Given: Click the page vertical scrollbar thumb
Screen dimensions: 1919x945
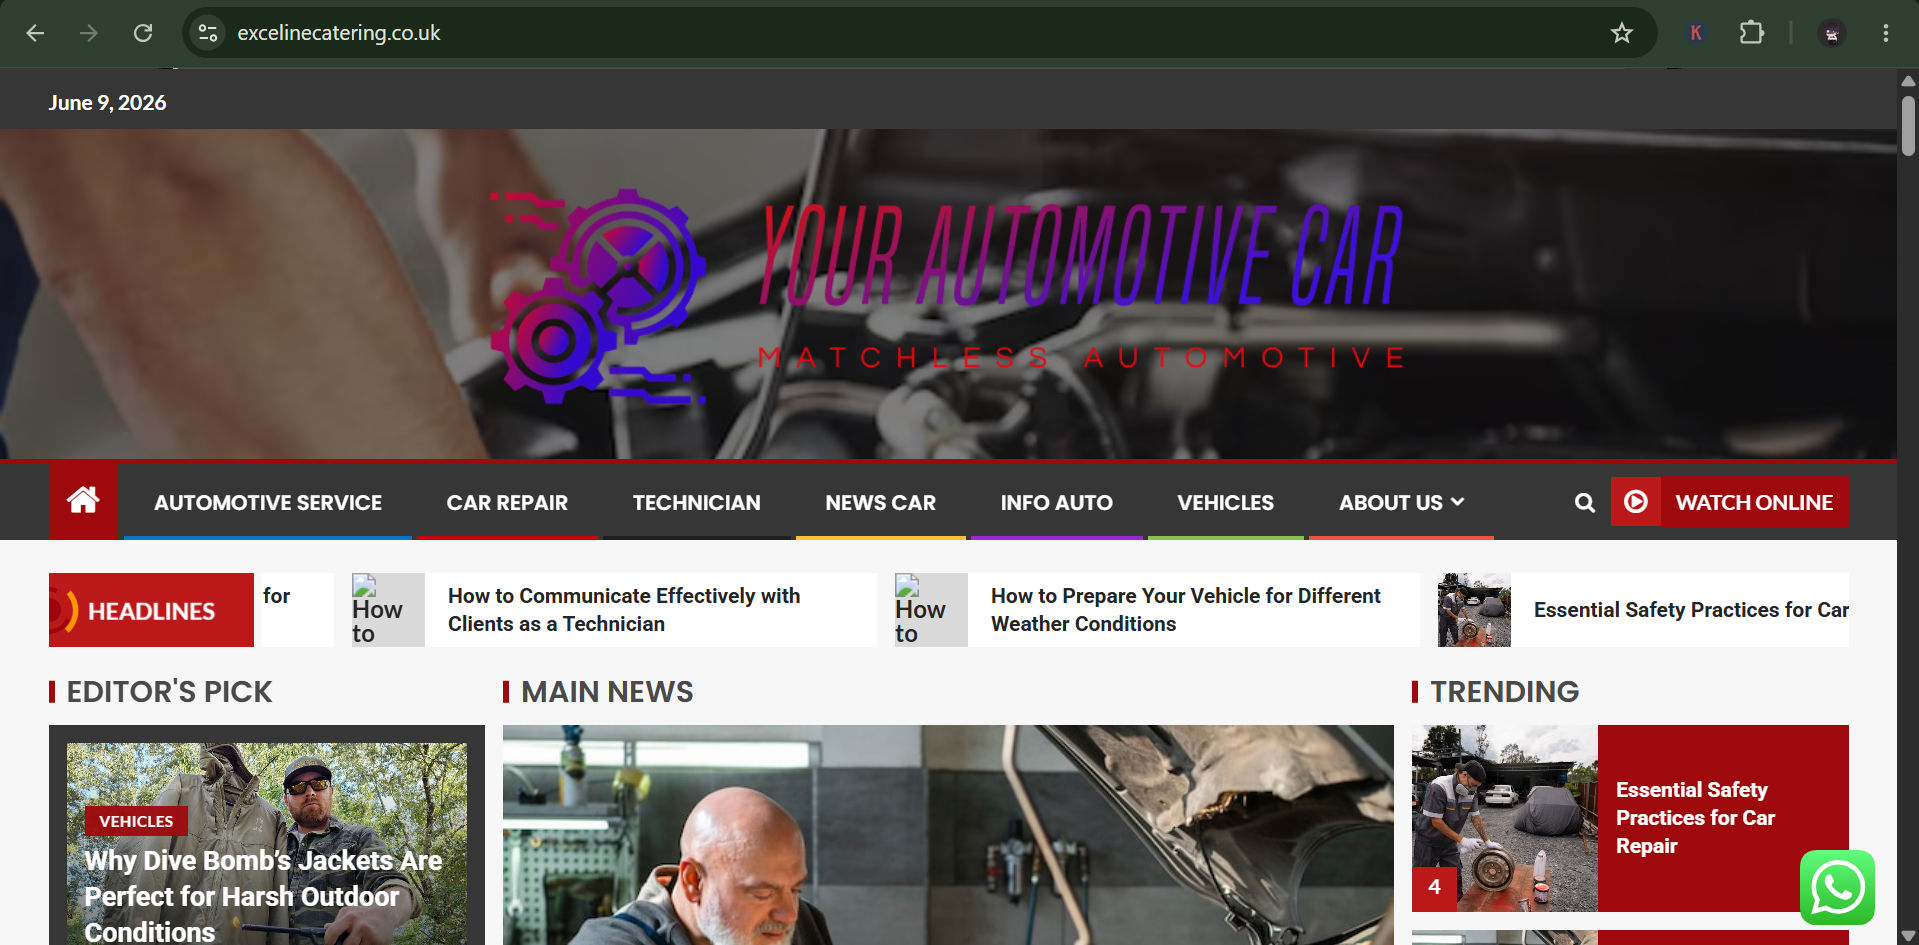Looking at the screenshot, I should pos(1908,126).
